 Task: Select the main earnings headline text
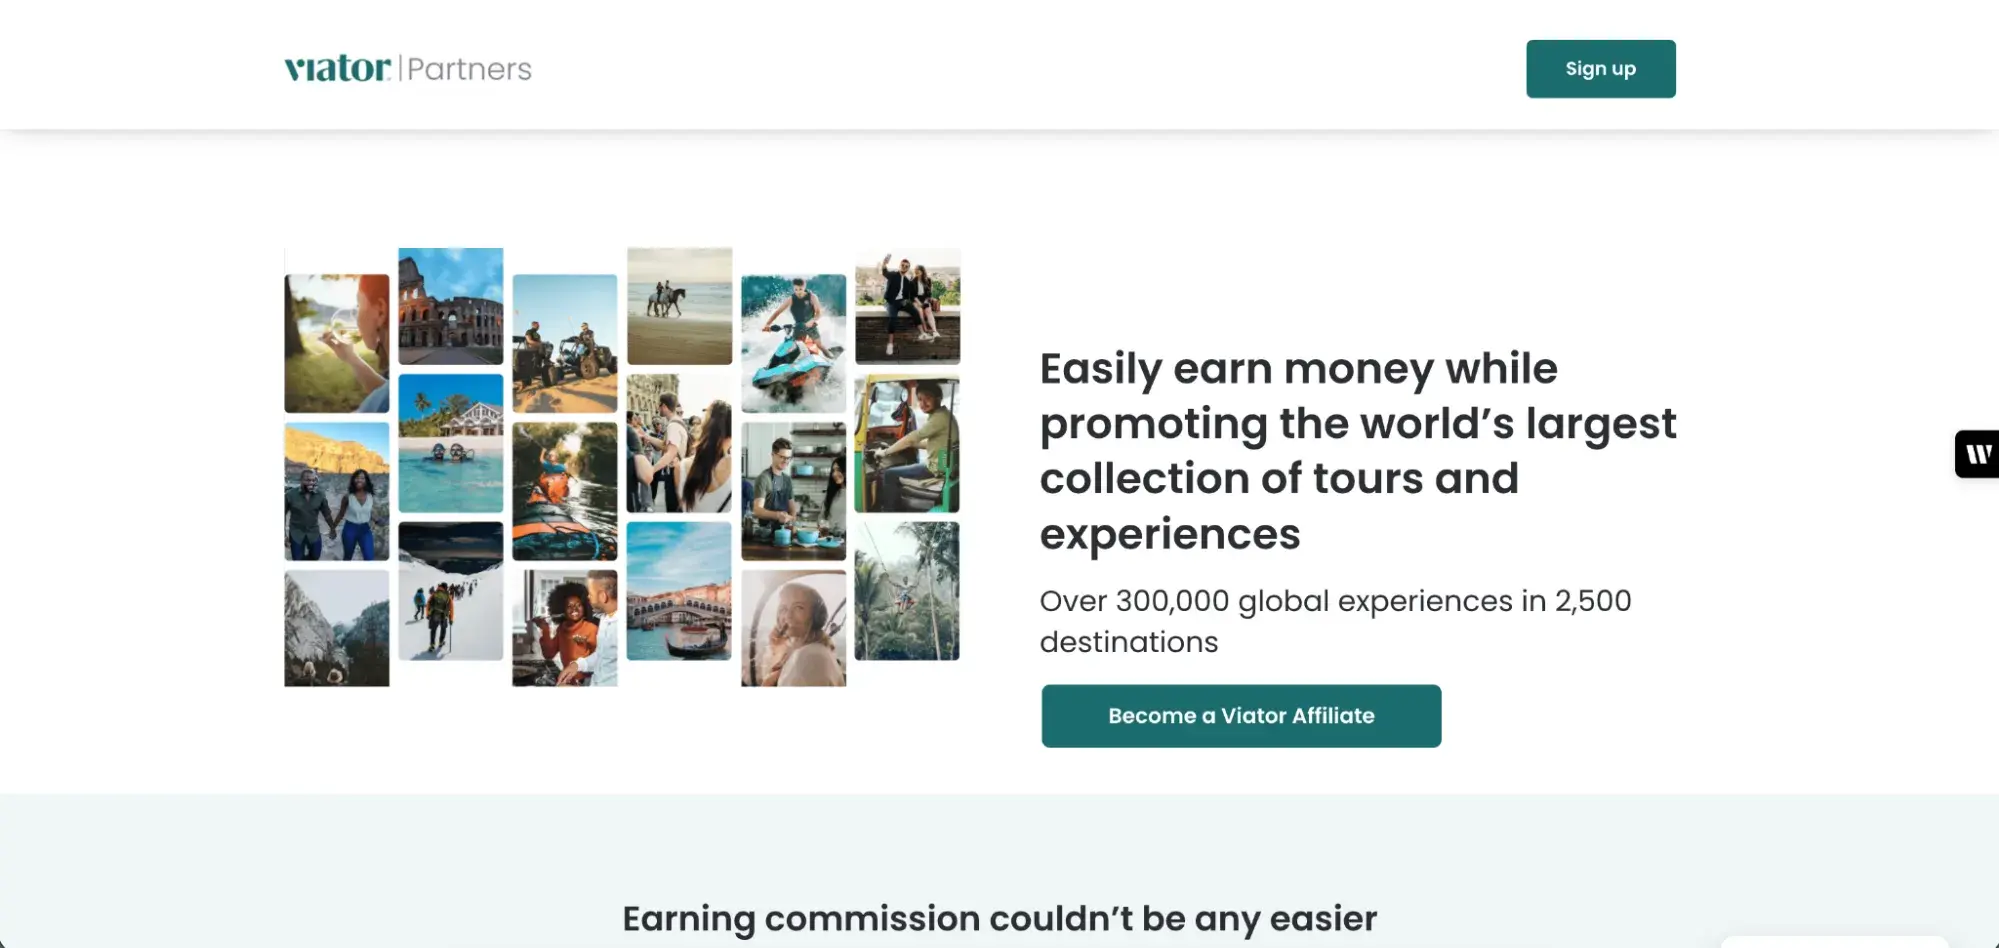click(1358, 450)
